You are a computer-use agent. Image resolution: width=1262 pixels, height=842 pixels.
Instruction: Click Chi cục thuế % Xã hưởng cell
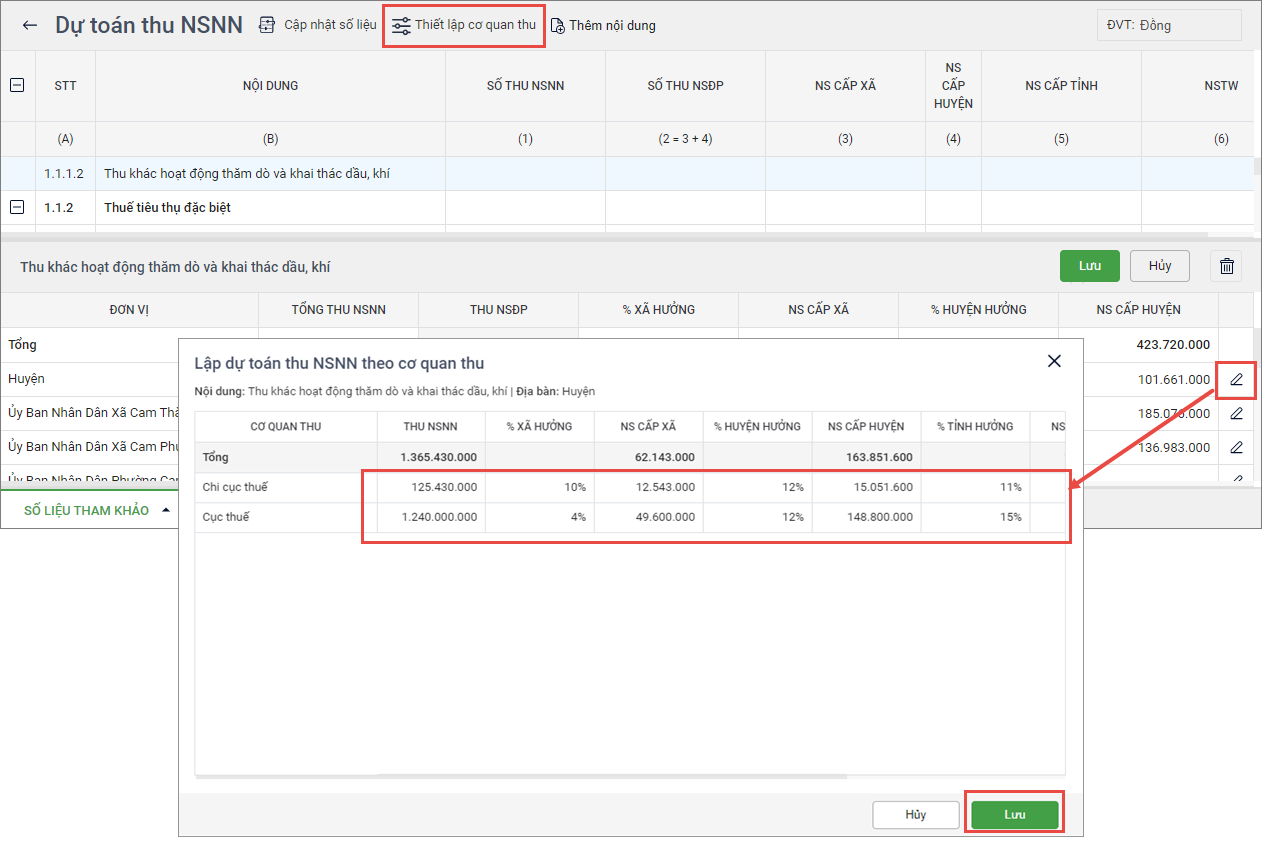coord(539,487)
